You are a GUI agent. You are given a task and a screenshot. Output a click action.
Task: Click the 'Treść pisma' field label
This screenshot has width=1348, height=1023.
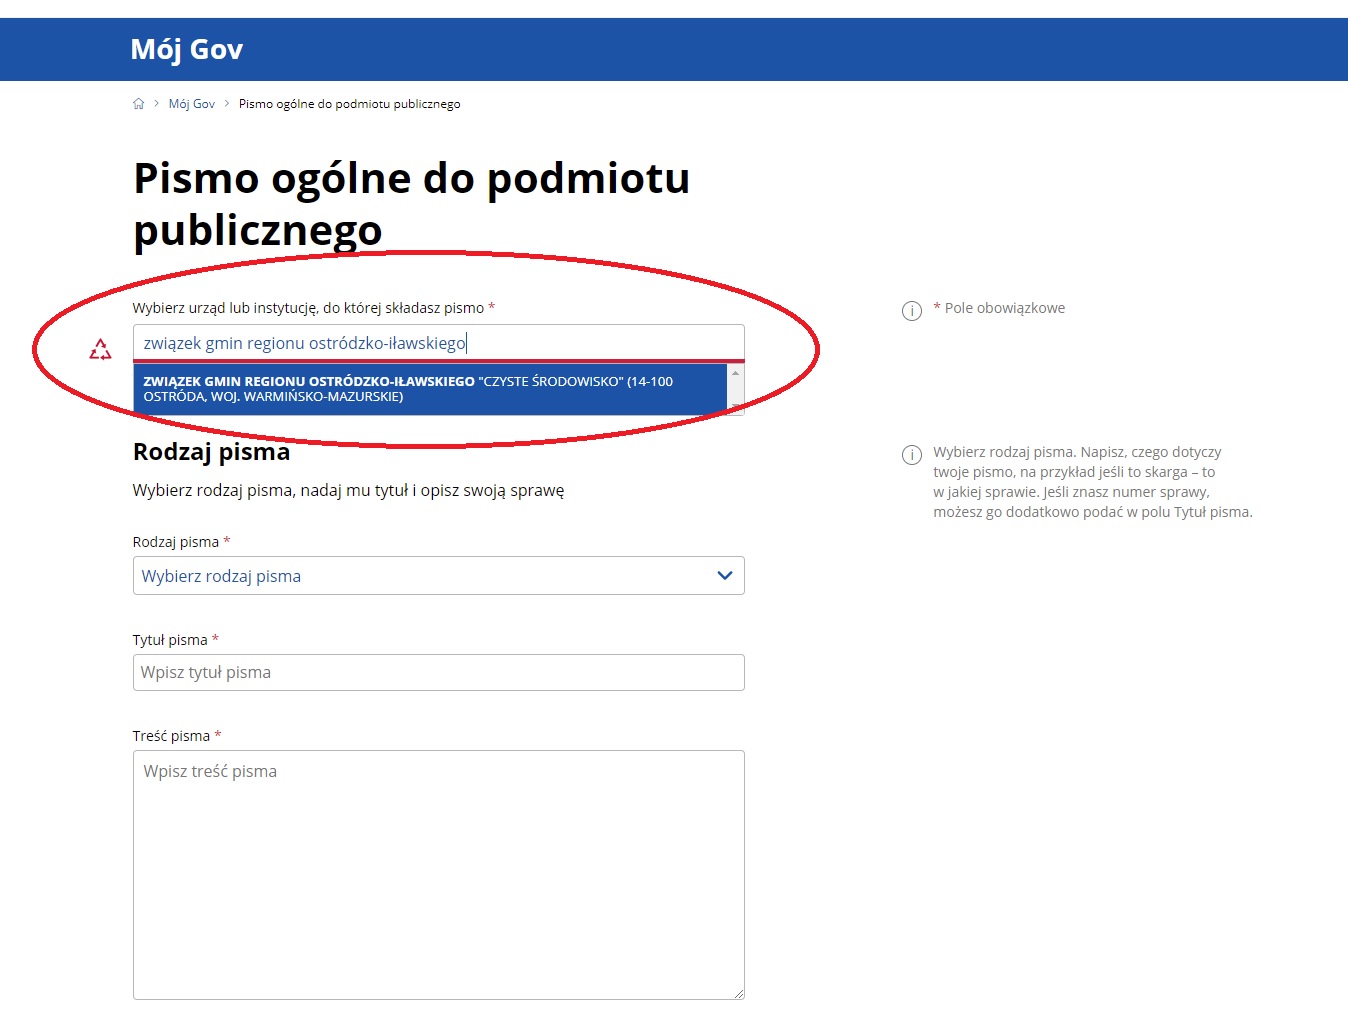[x=172, y=736]
